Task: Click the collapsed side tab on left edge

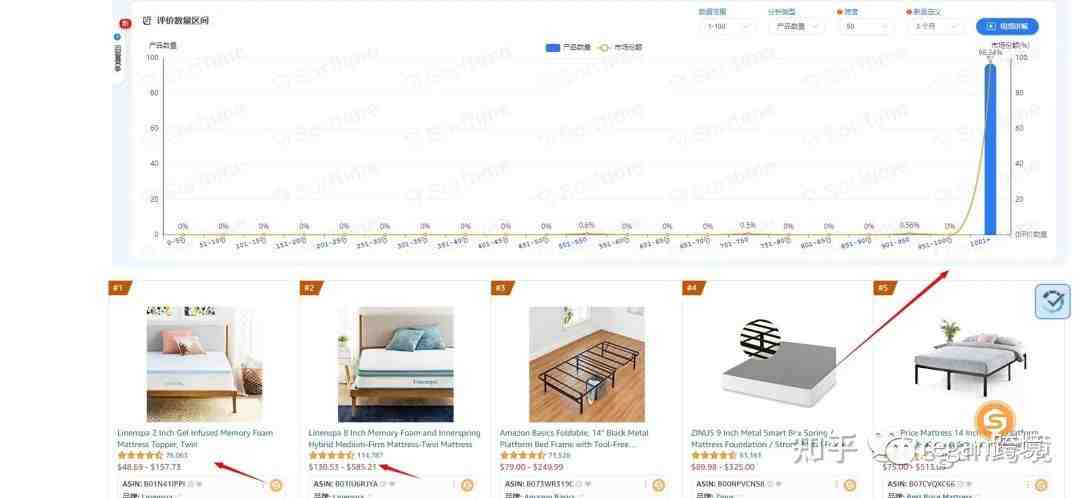Action: click(118, 50)
